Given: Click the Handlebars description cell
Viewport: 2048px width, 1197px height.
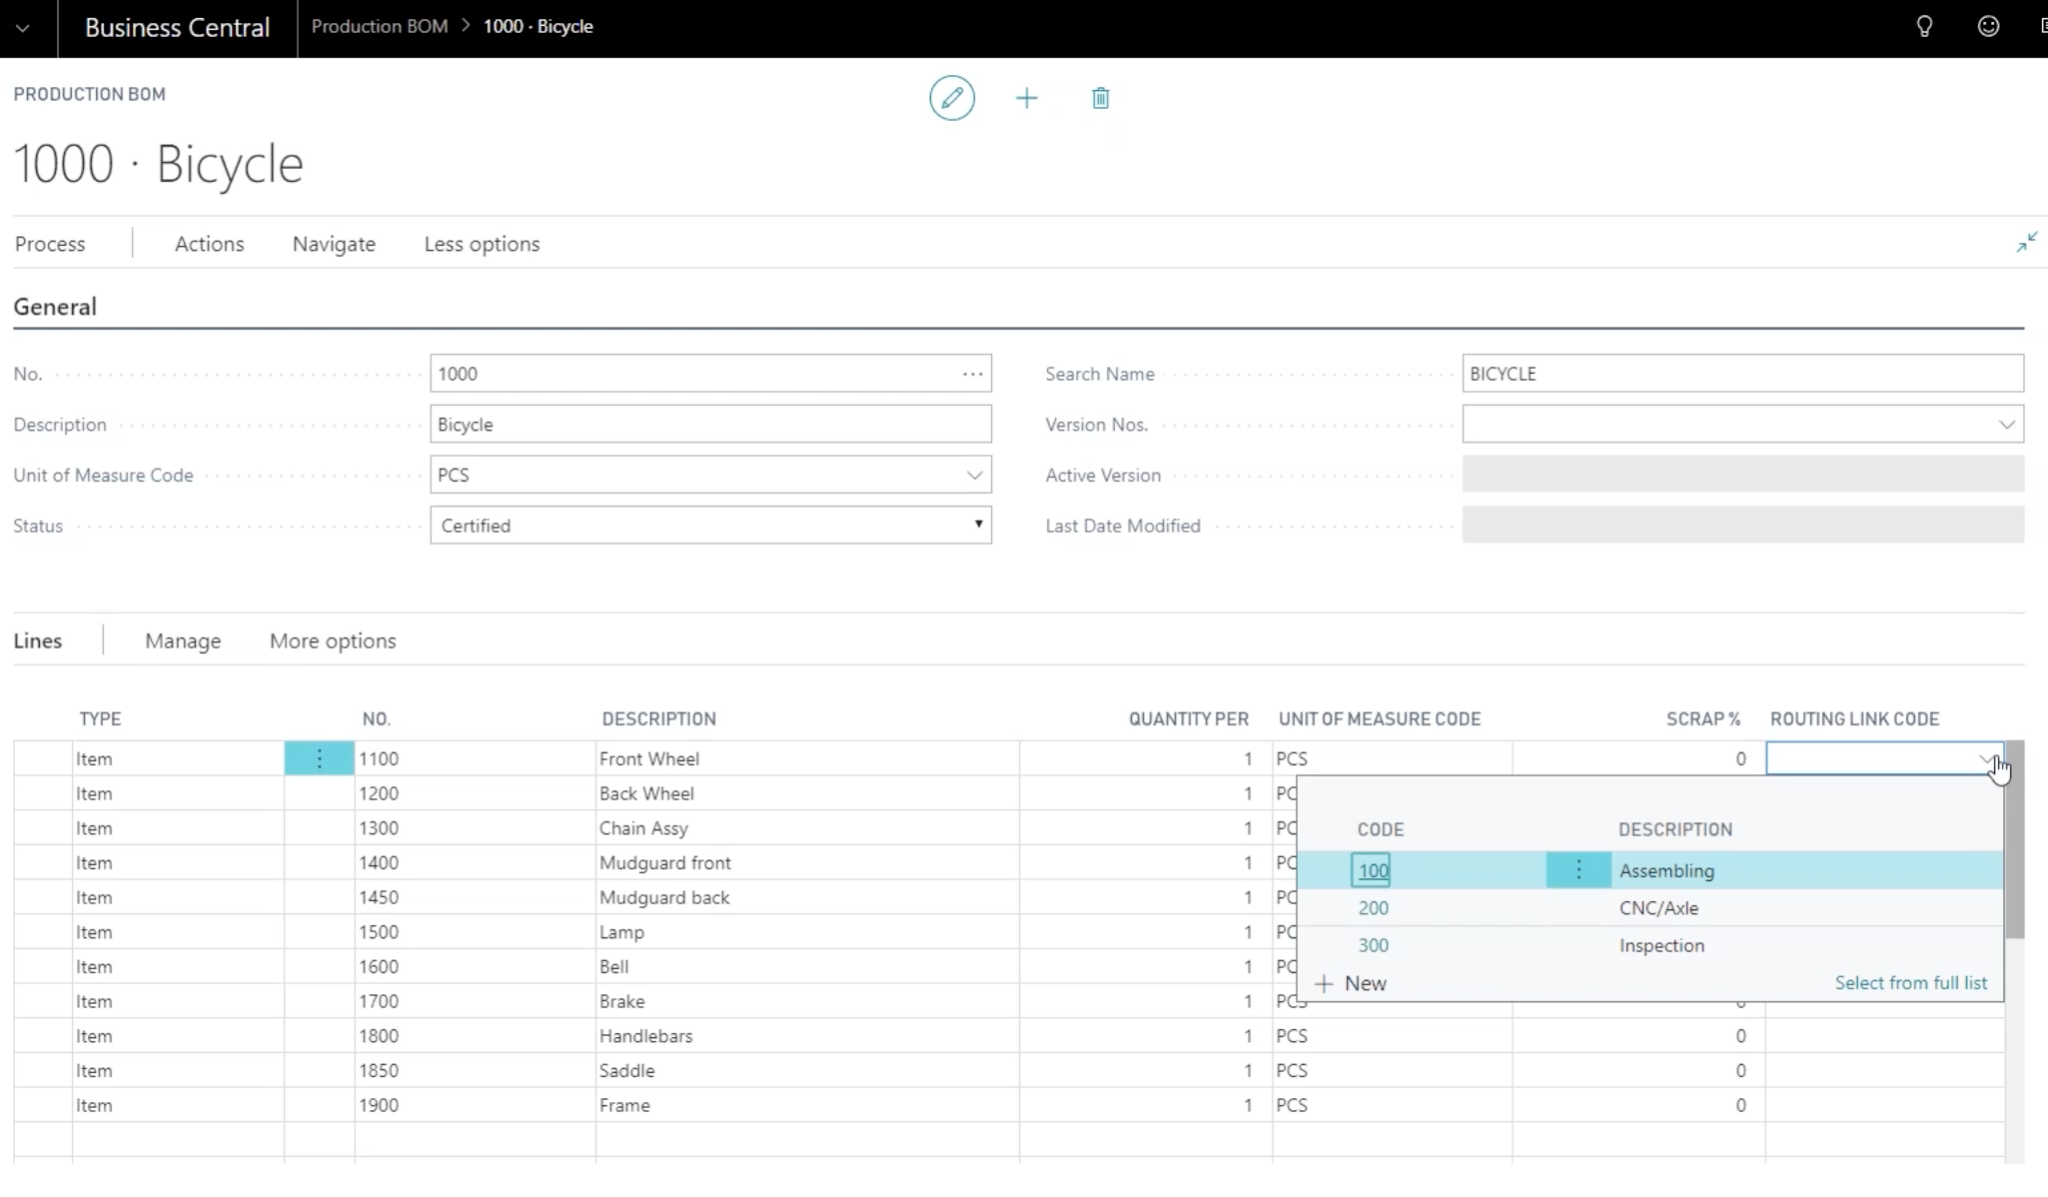Looking at the screenshot, I should pos(807,1036).
